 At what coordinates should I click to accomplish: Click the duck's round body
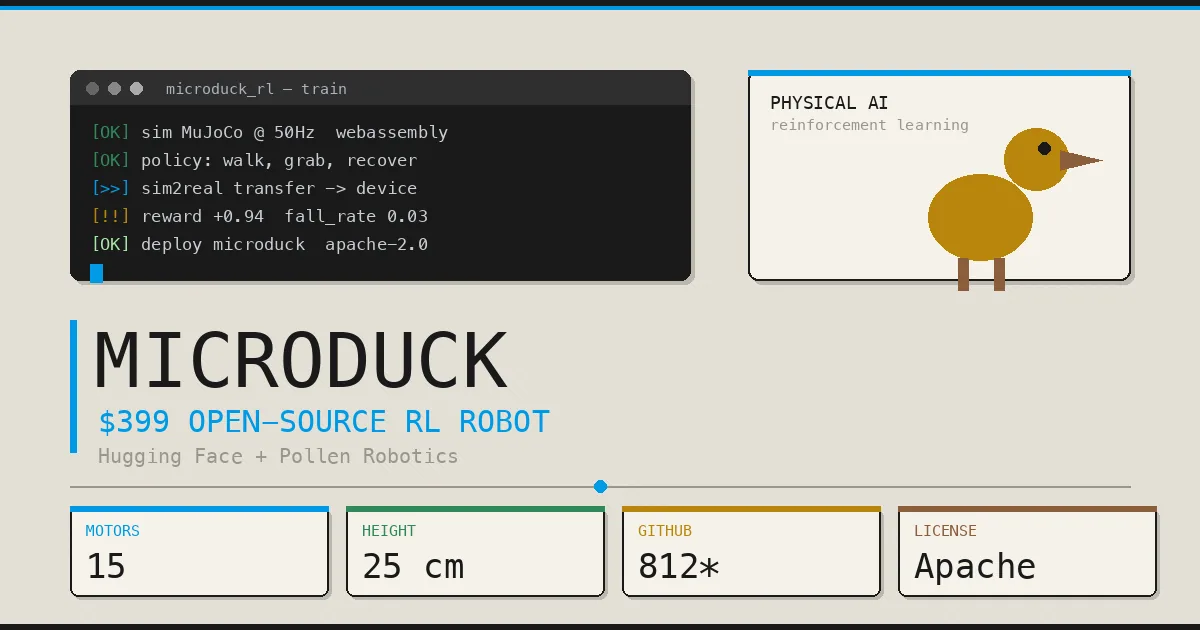(x=980, y=217)
